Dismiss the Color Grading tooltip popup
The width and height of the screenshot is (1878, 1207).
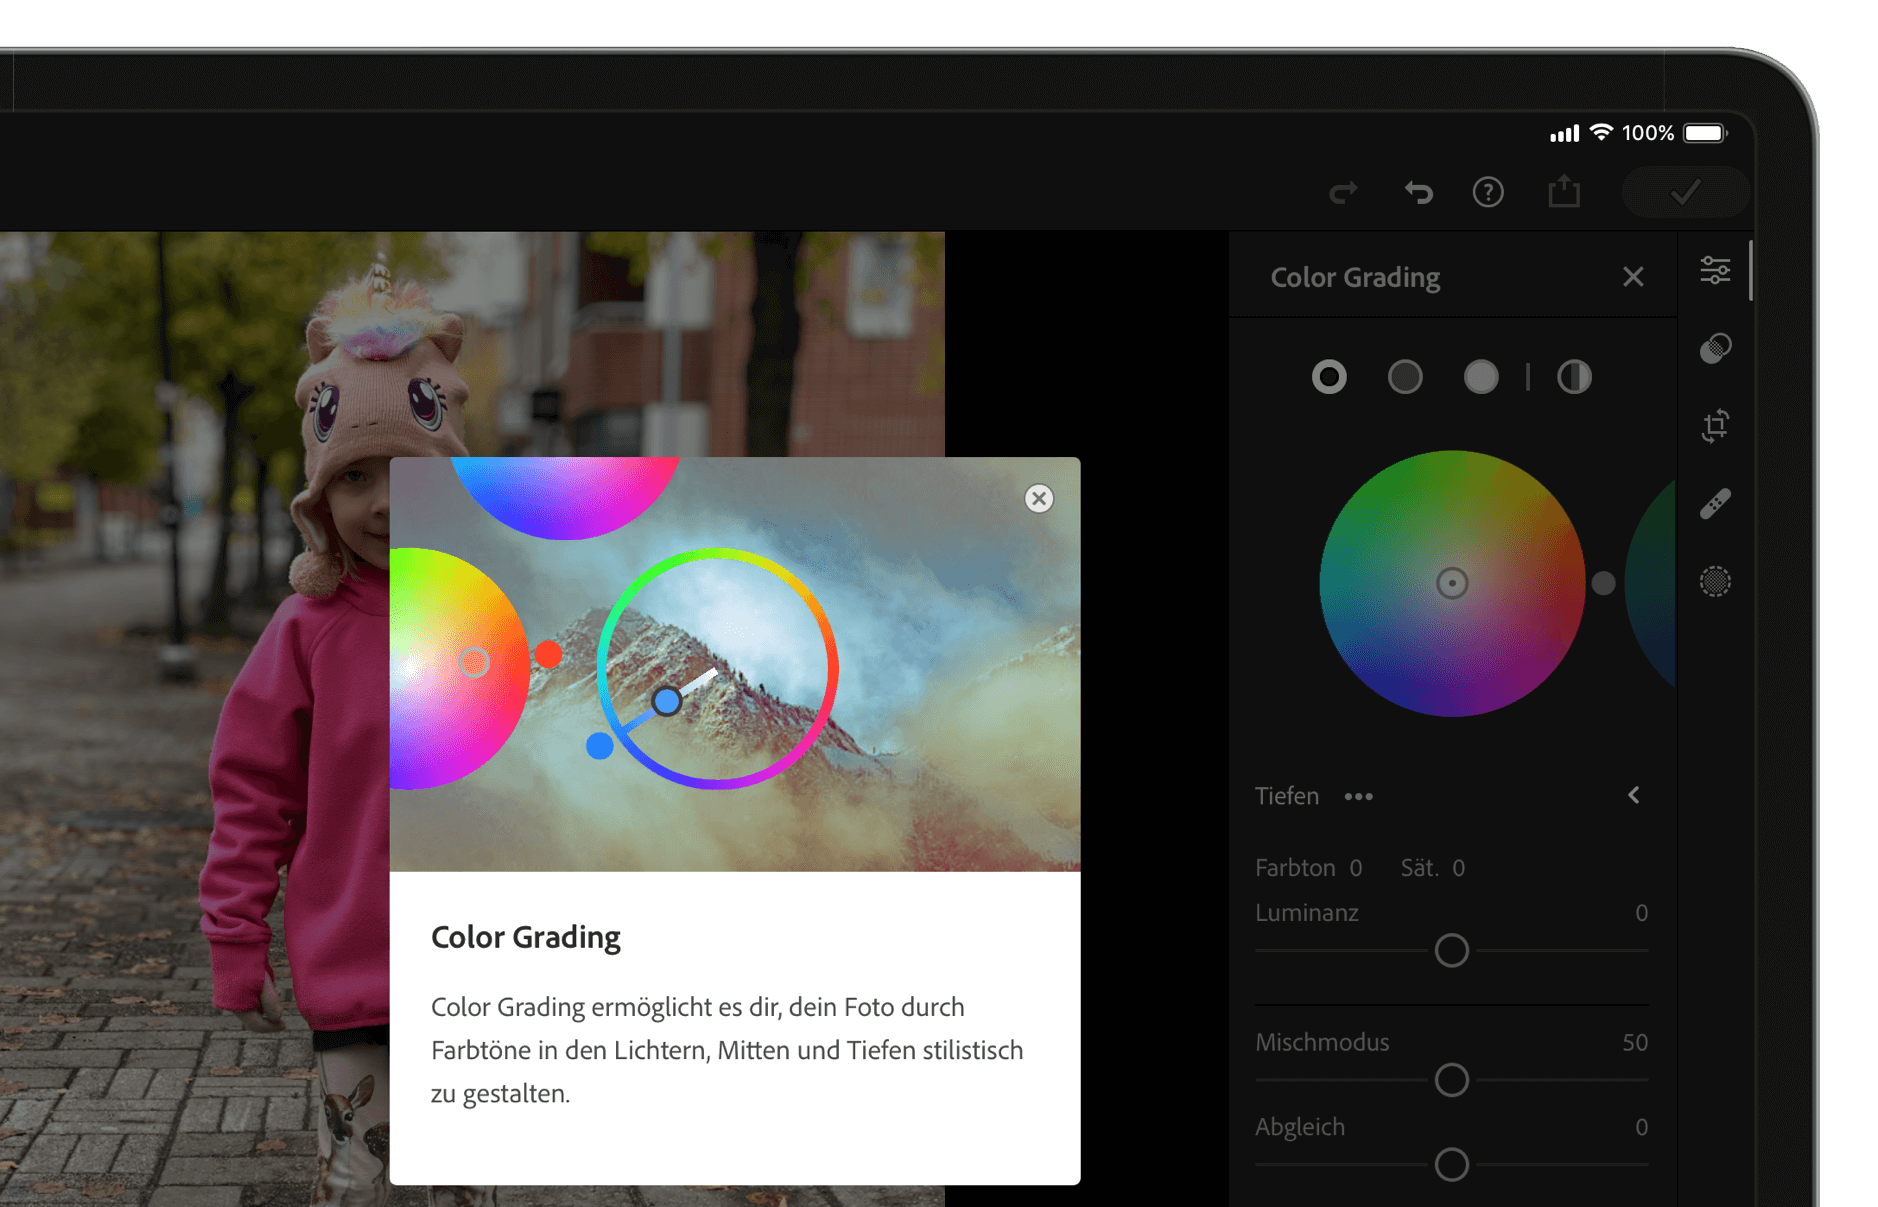click(1039, 498)
